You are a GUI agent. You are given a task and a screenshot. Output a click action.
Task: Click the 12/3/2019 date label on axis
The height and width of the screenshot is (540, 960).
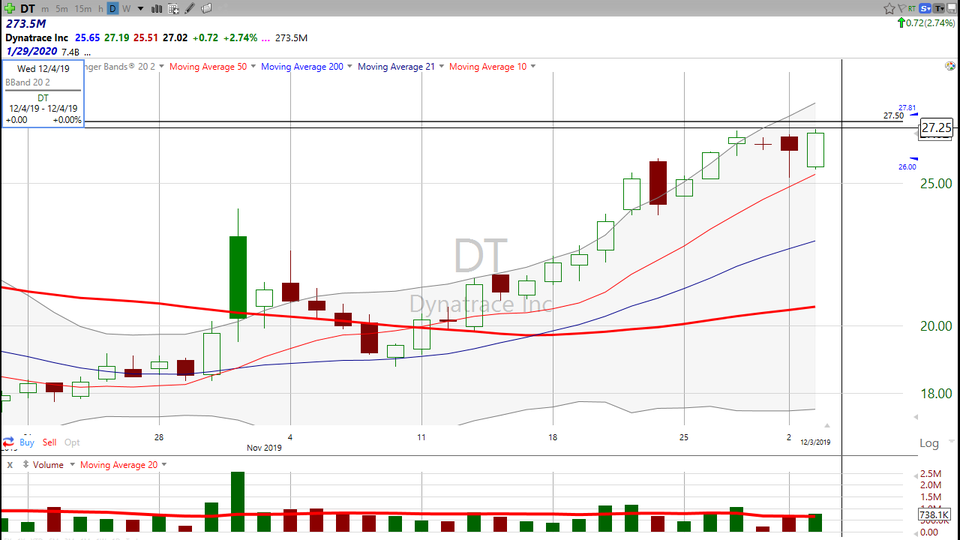point(816,442)
